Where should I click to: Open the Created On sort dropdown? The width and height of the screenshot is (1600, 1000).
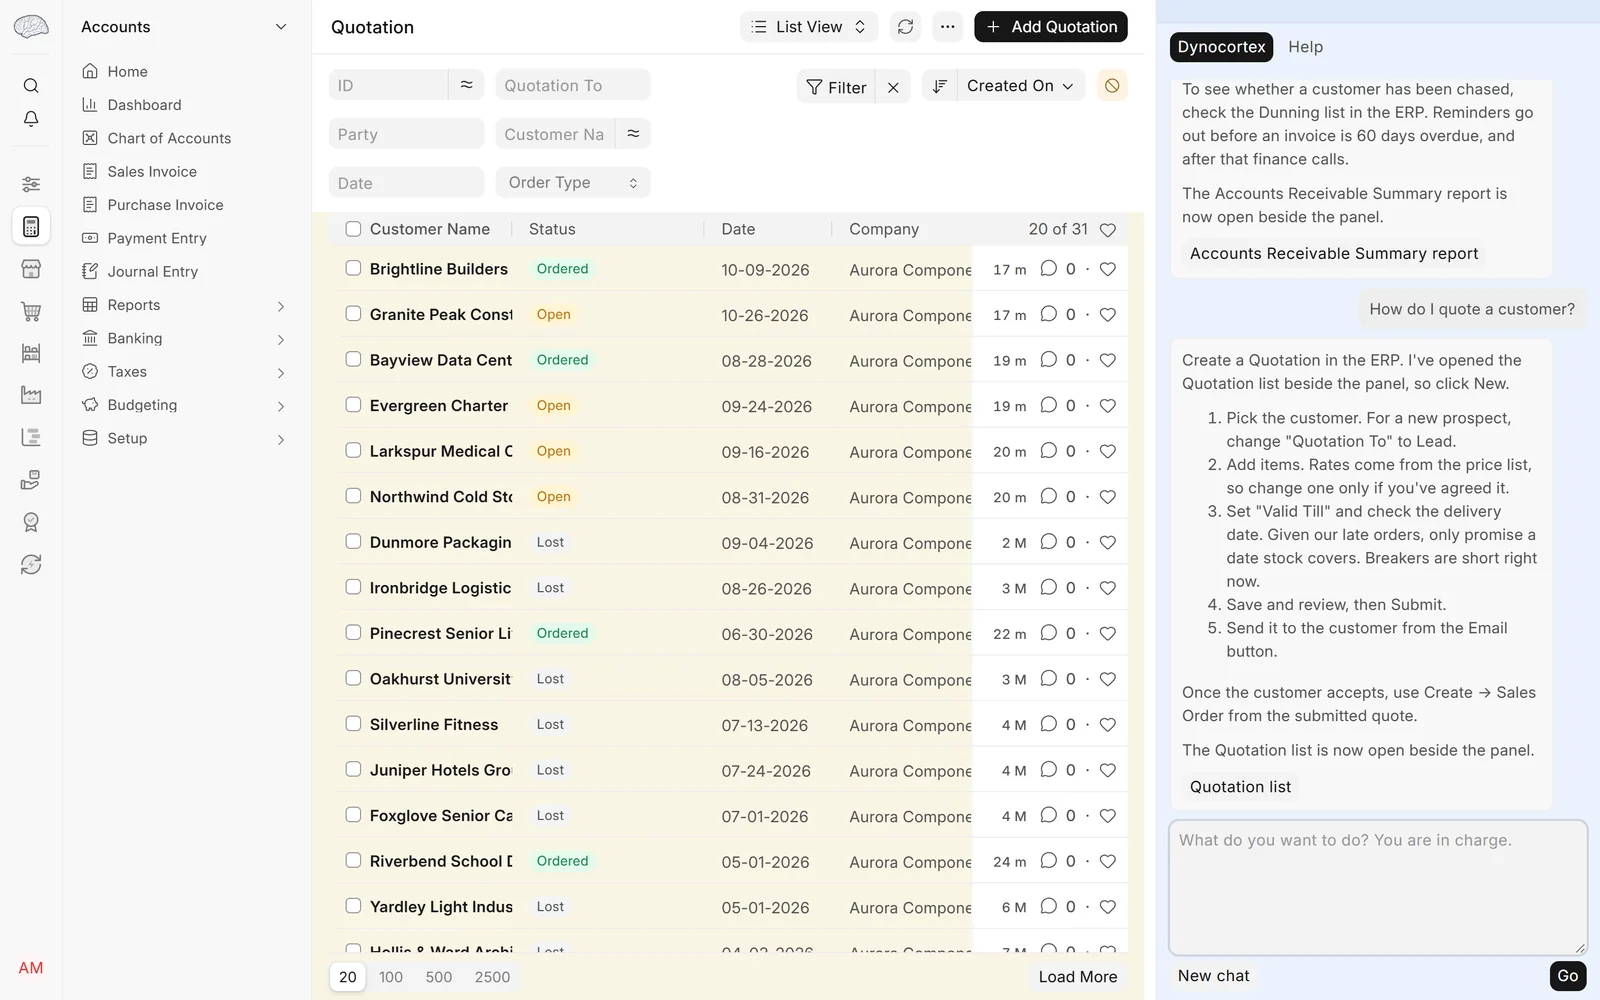click(x=1021, y=86)
